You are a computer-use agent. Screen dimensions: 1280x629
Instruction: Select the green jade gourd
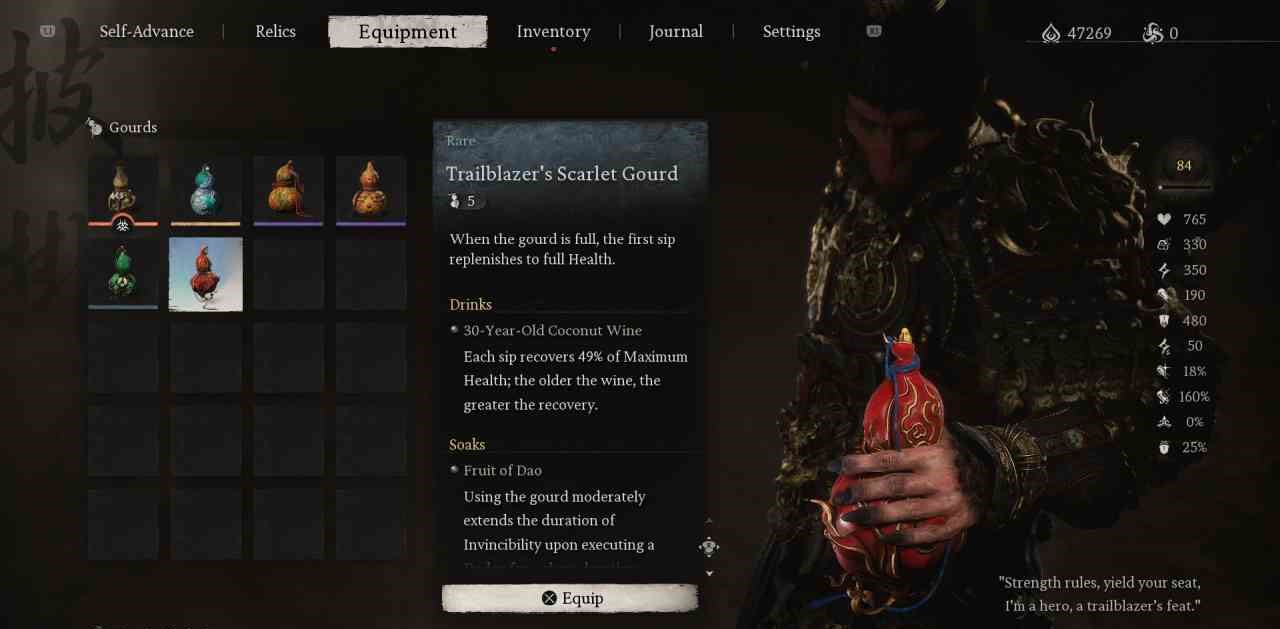[123, 274]
